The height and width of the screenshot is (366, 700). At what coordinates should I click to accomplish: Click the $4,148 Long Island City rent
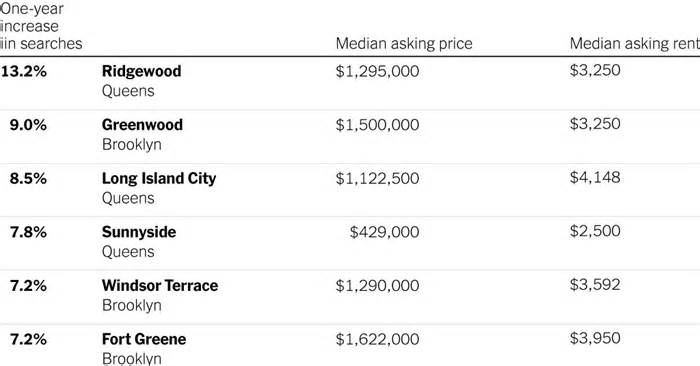[595, 178]
